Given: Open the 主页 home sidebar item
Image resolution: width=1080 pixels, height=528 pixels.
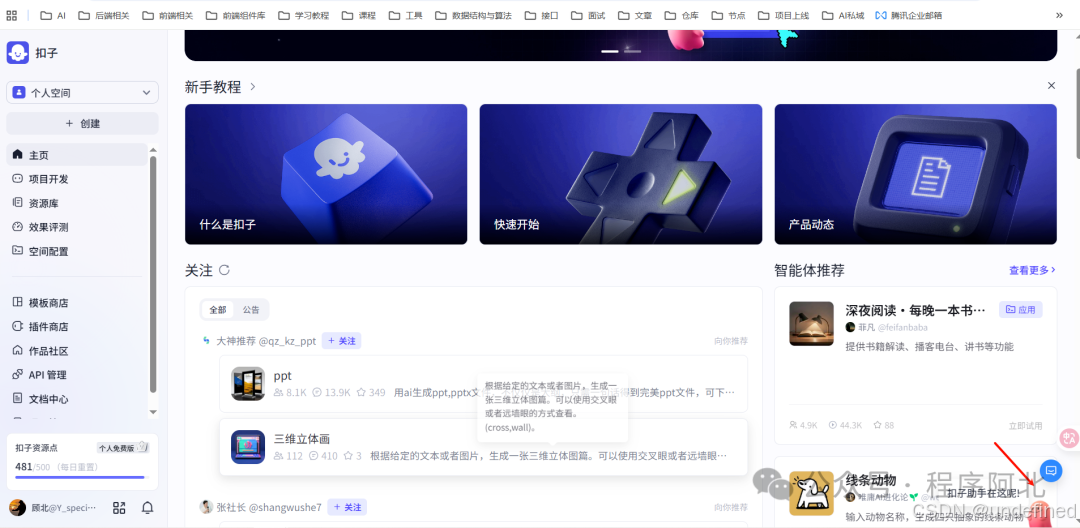Looking at the screenshot, I should [x=76, y=155].
